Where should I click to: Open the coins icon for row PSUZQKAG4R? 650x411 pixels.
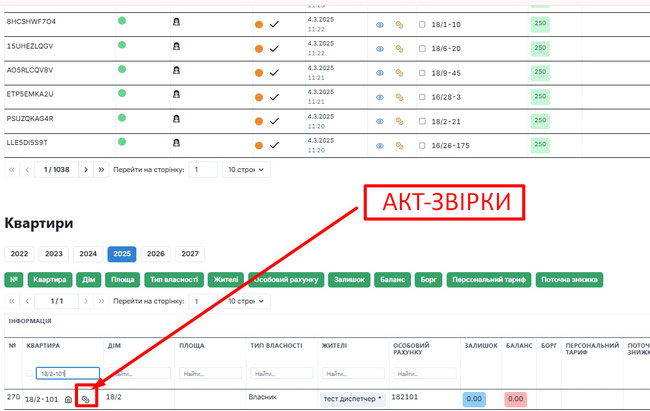[x=399, y=122]
